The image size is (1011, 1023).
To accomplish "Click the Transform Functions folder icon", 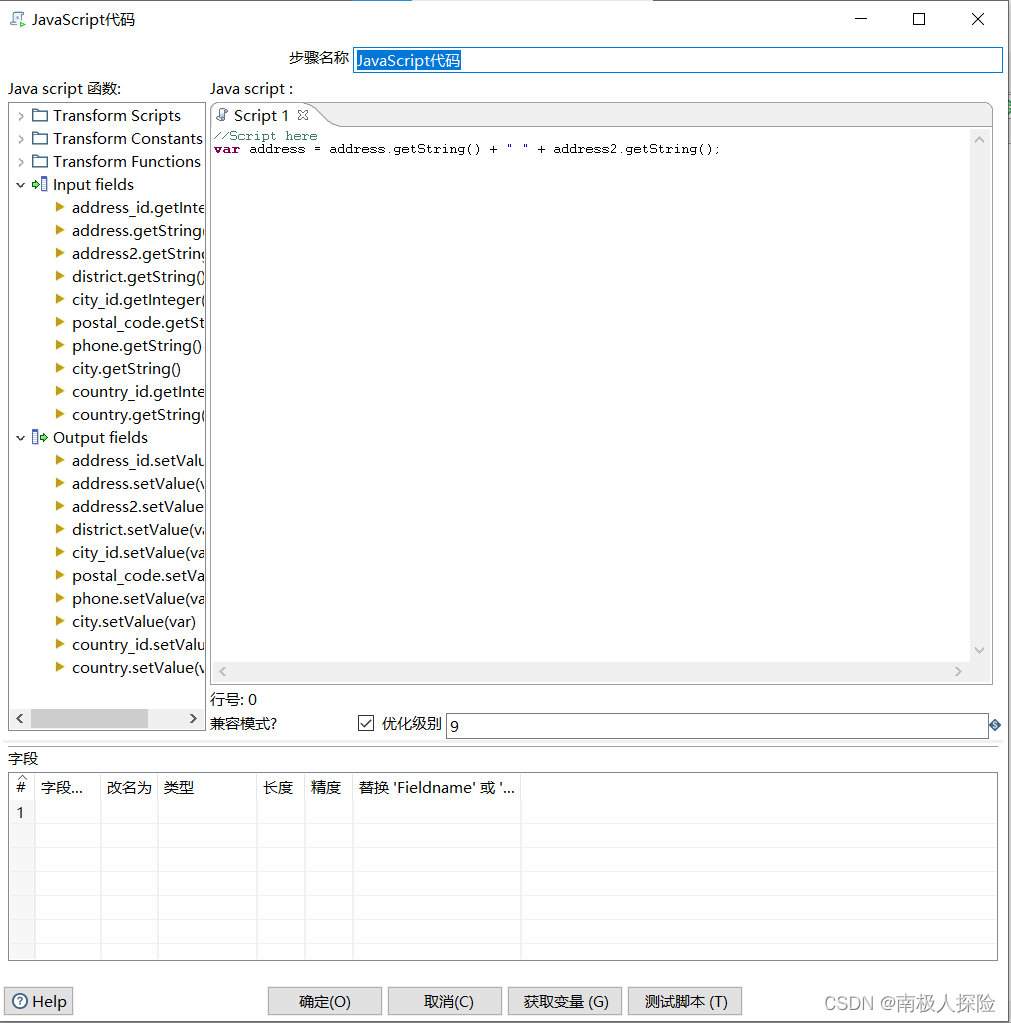I will (40, 161).
